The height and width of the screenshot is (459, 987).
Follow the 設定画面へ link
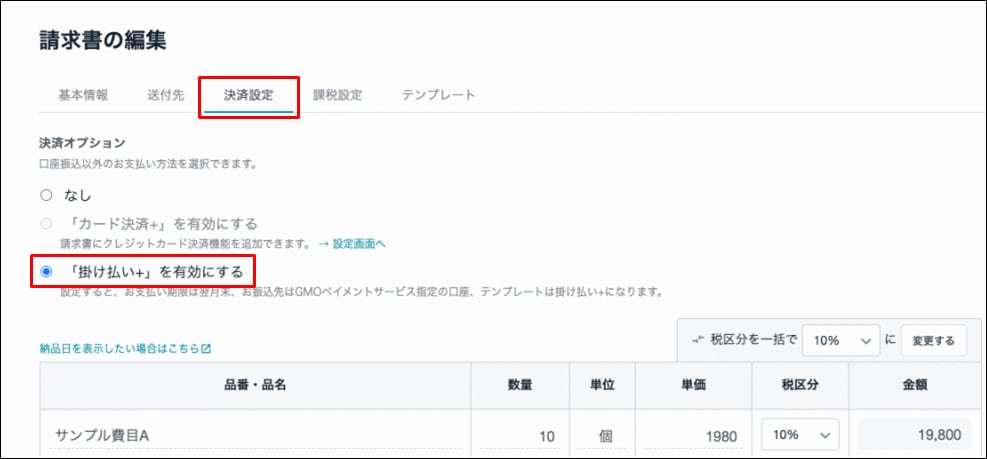coord(351,243)
